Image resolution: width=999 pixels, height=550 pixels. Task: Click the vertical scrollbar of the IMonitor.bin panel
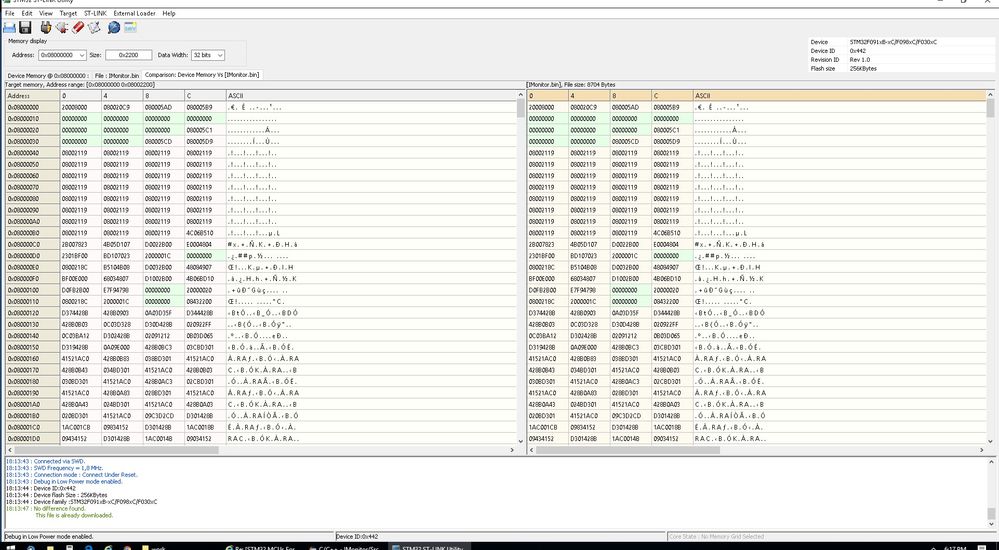pyautogui.click(x=991, y=268)
